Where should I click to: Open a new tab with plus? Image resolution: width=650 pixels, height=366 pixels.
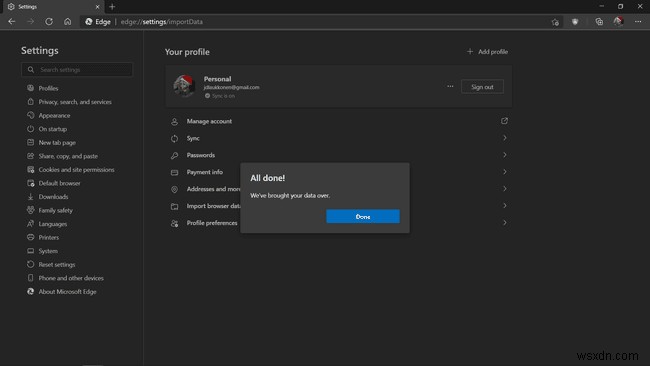(112, 7)
